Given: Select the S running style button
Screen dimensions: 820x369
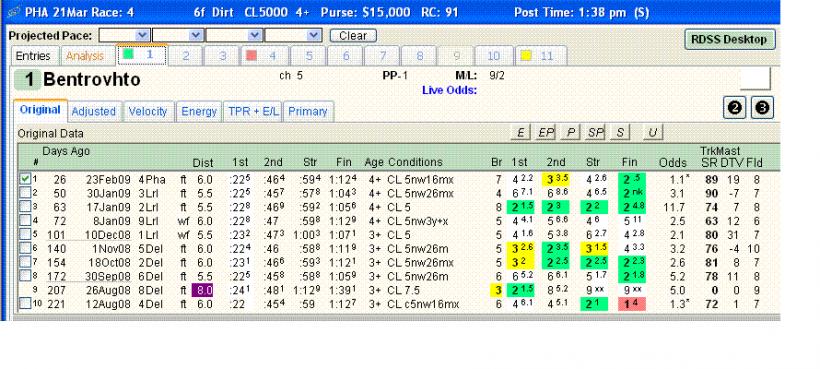Looking at the screenshot, I should click(x=620, y=133).
